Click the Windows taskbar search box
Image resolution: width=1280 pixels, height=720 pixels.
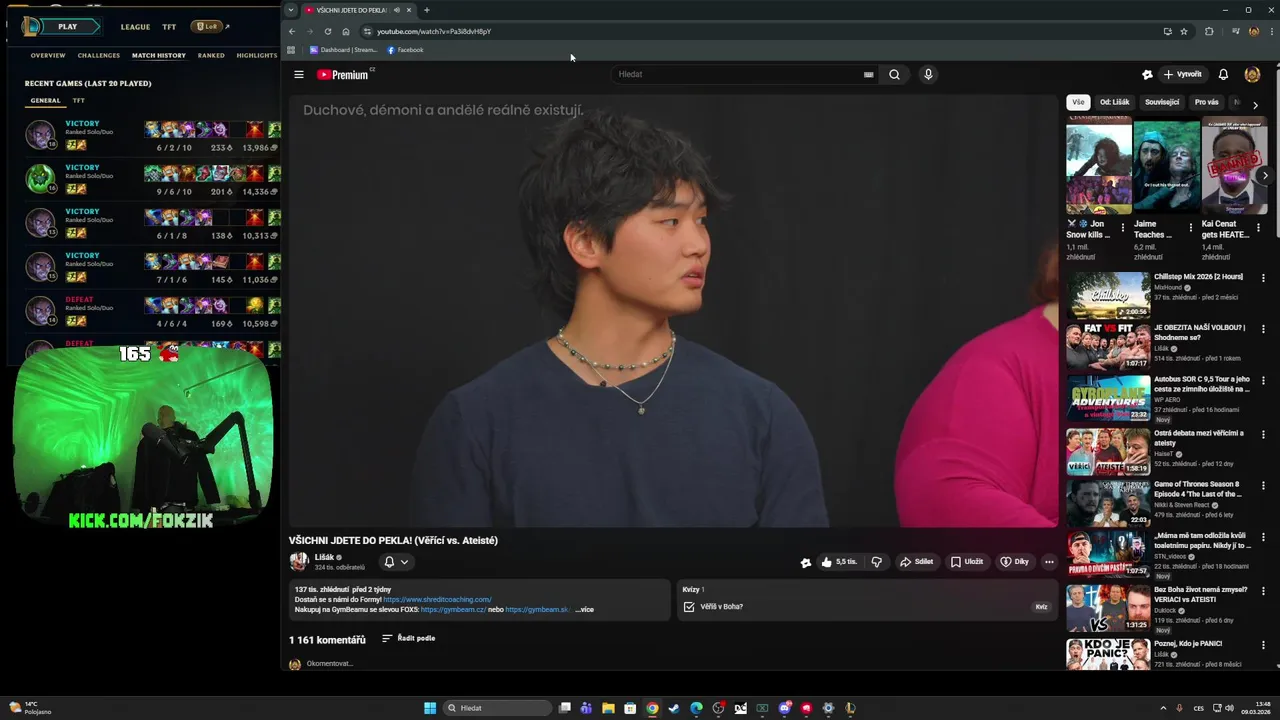click(498, 708)
